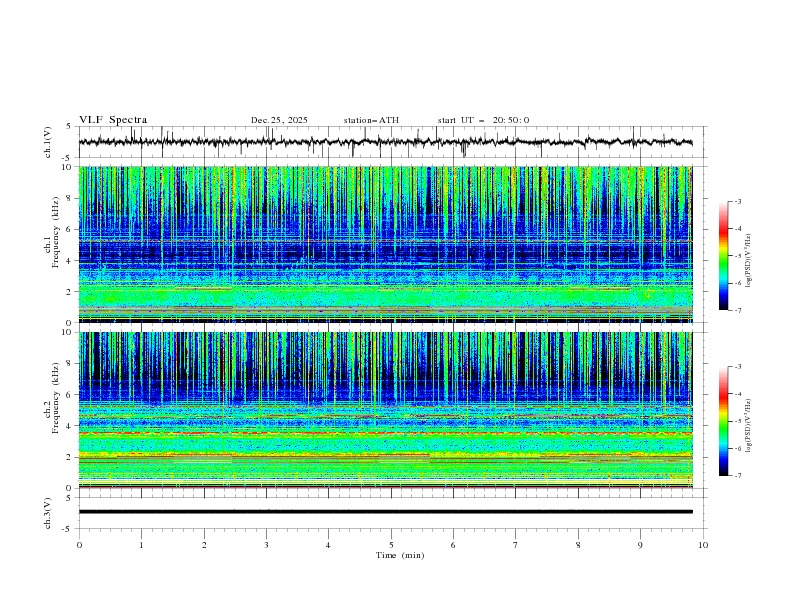Click the "ch.1(V)" waveform axis label
The image size is (792, 612).
(x=48, y=142)
